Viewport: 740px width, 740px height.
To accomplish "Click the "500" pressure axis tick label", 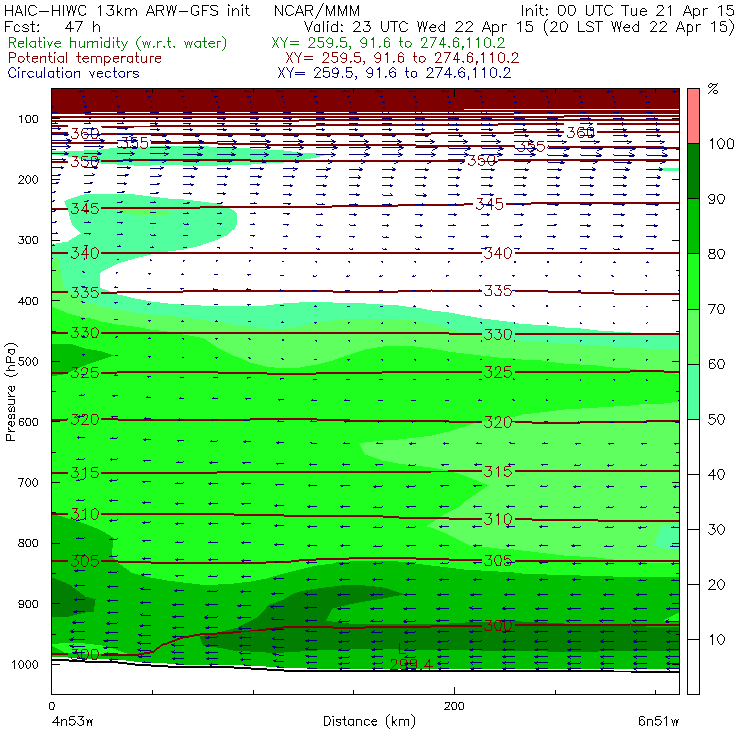I will pos(28,361).
